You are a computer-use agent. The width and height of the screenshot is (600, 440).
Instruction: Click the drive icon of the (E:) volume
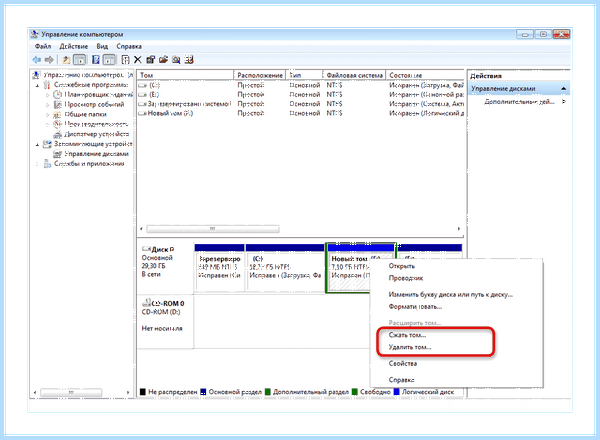142,95
